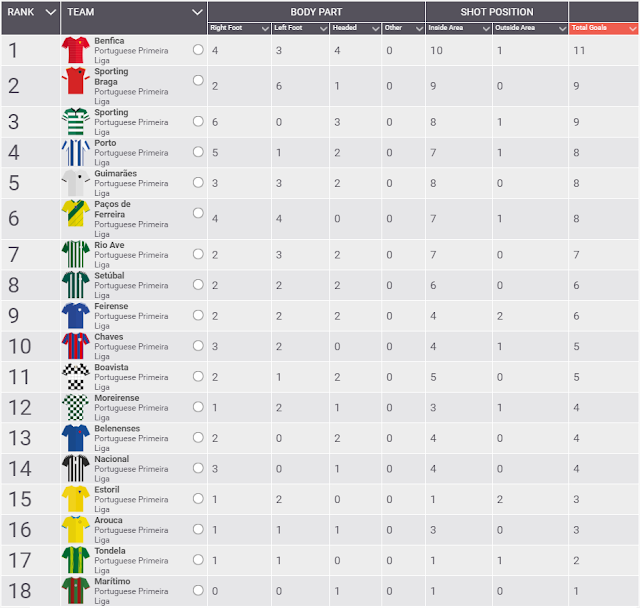Click the Marítimo green-red jersey icon
The width and height of the screenshot is (640, 608).
click(76, 590)
